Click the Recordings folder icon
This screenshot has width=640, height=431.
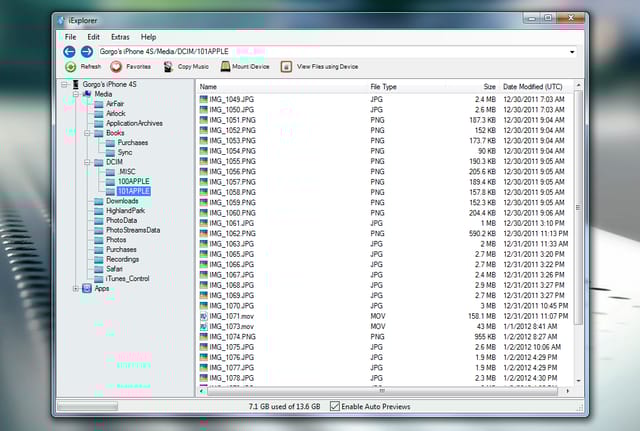[x=99, y=260]
